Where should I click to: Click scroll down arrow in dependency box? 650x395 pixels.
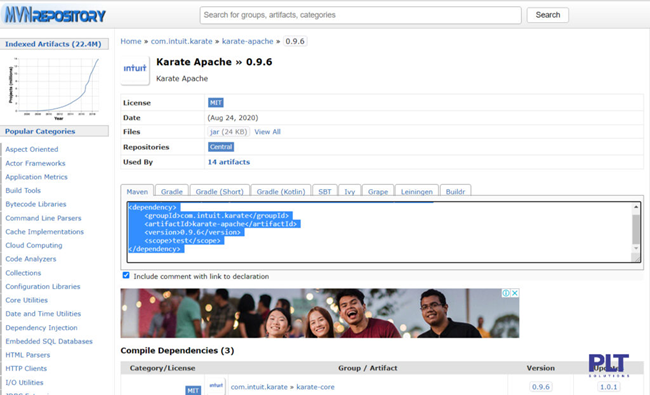pos(635,248)
